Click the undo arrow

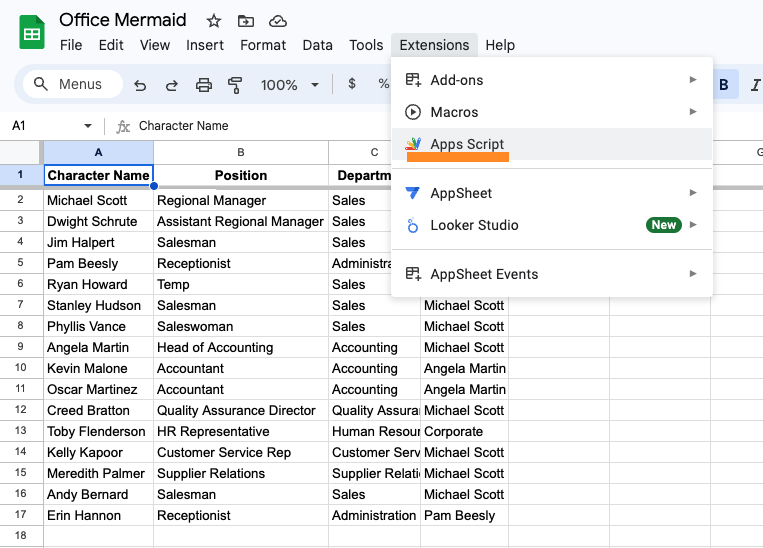140,85
